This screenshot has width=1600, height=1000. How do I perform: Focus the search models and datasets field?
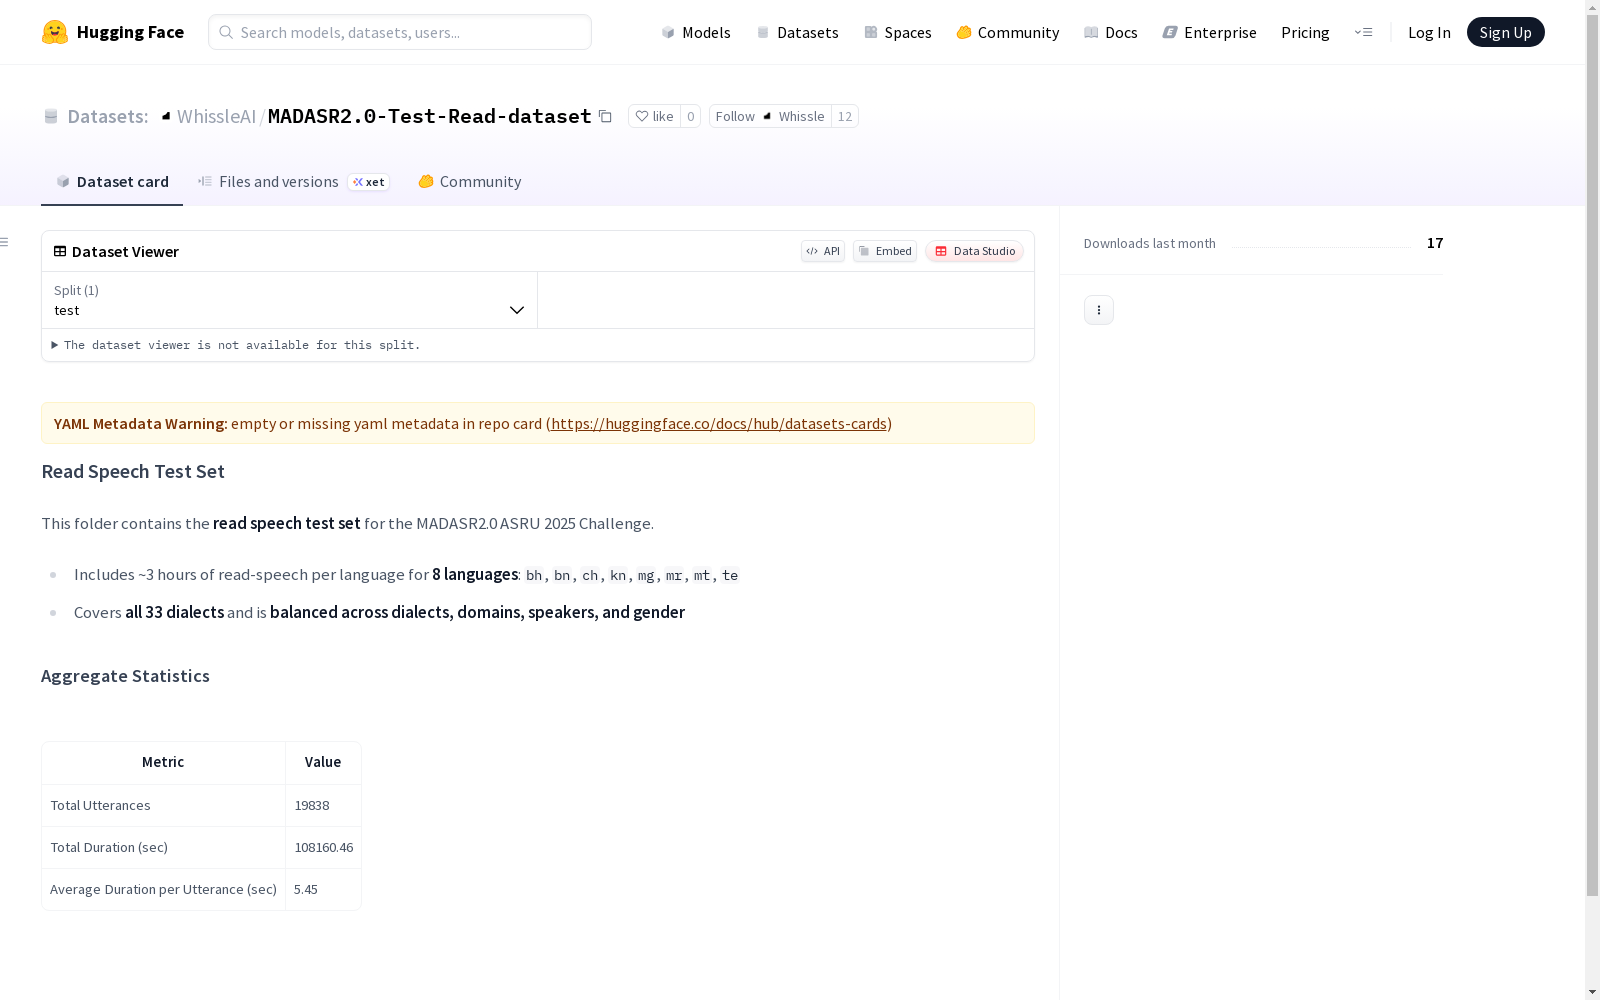[400, 32]
